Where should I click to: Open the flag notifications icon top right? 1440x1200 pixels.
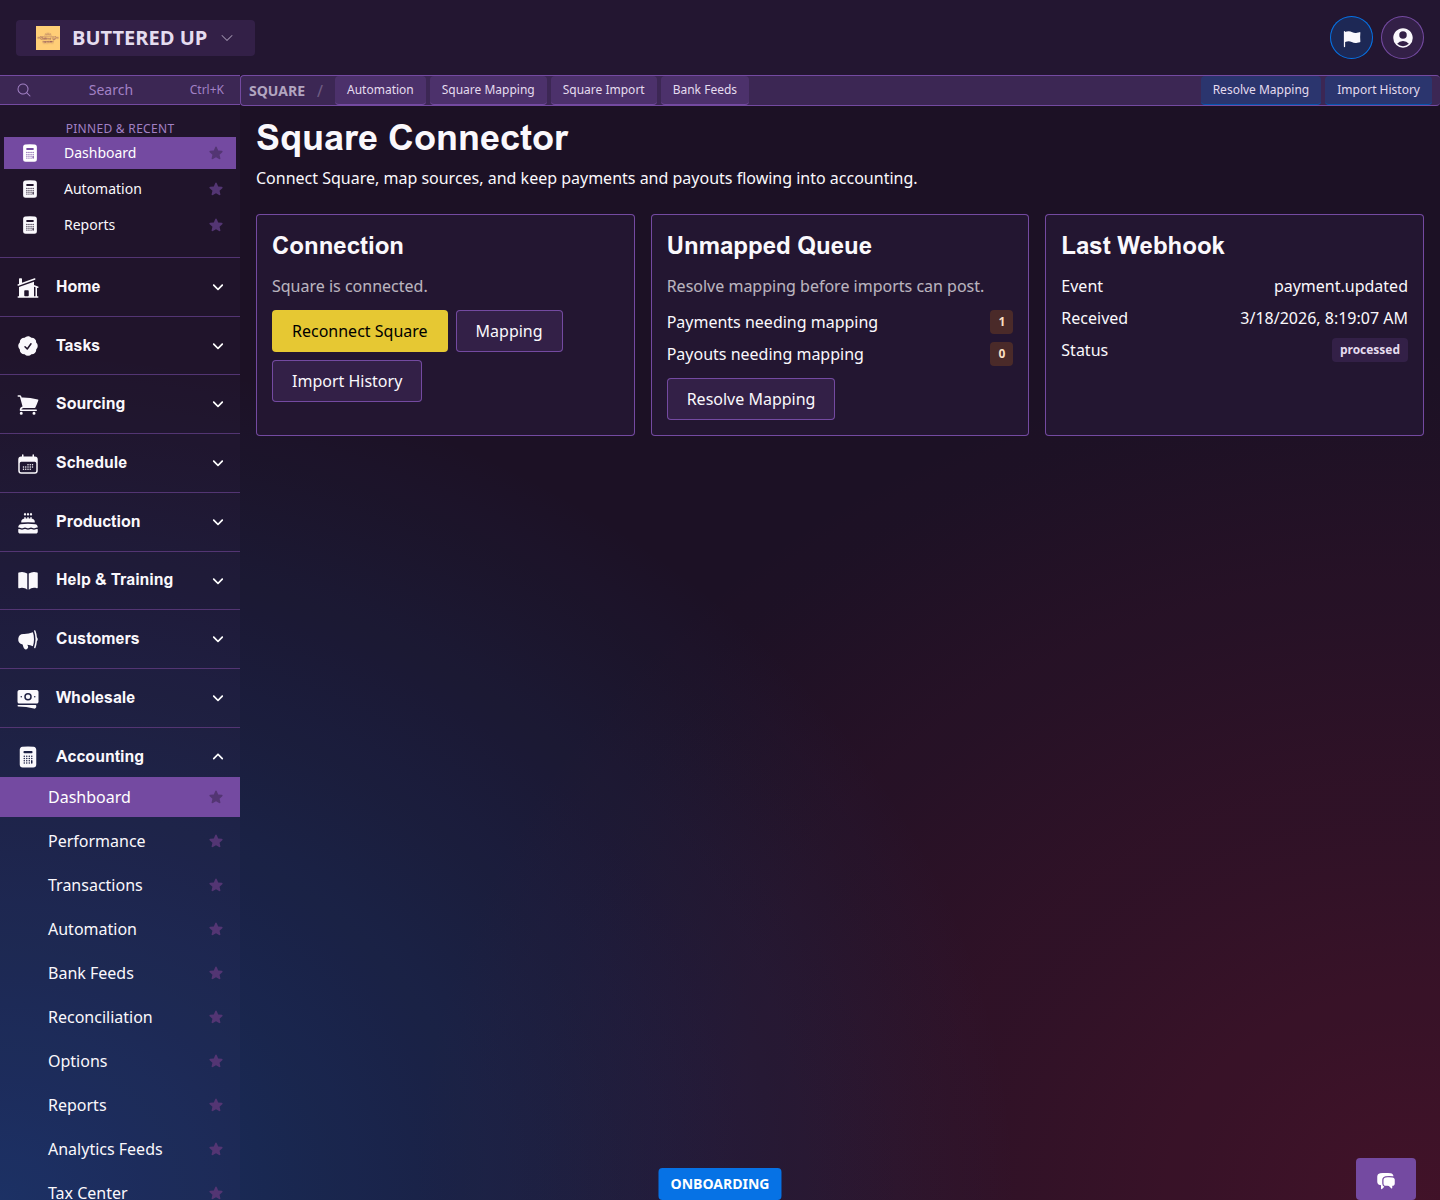[x=1351, y=37]
